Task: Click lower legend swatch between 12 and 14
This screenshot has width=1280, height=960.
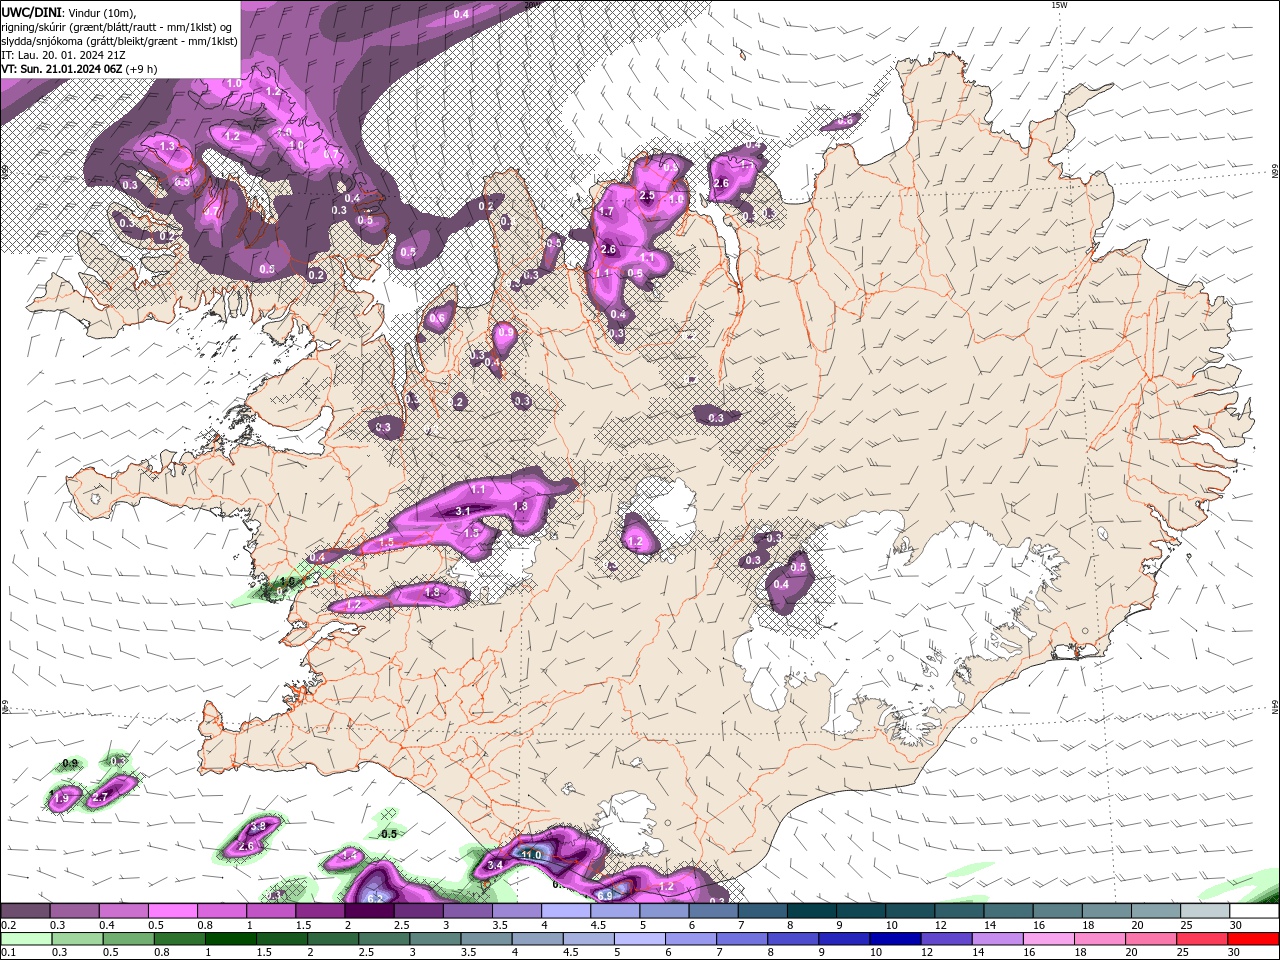Action: point(946,939)
